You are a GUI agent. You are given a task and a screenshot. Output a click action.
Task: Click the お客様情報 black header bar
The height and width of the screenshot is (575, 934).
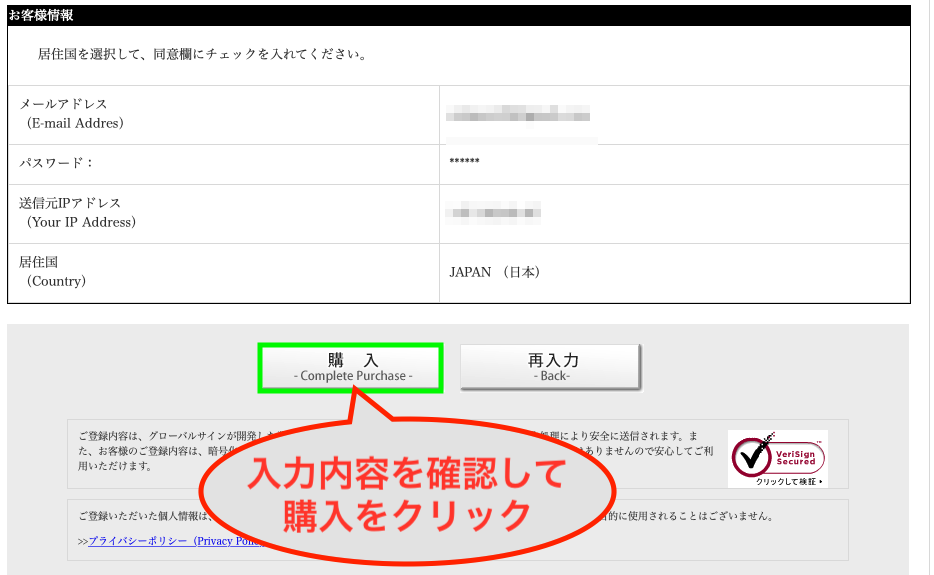(x=458, y=16)
